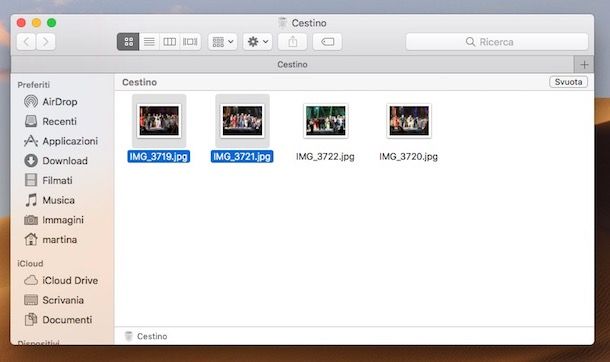The image size is (610, 362).
Task: Open Immagini in the sidebar
Action: [x=54, y=220]
